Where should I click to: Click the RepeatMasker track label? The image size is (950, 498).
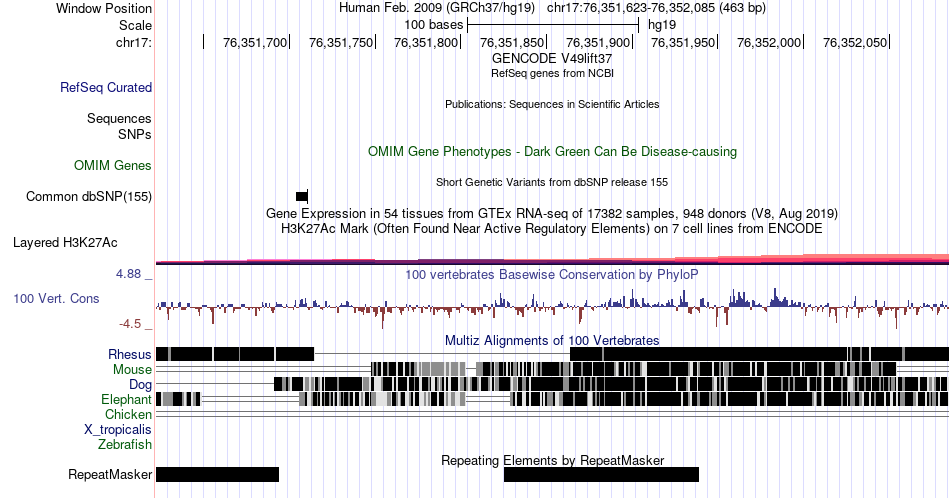[x=110, y=474]
